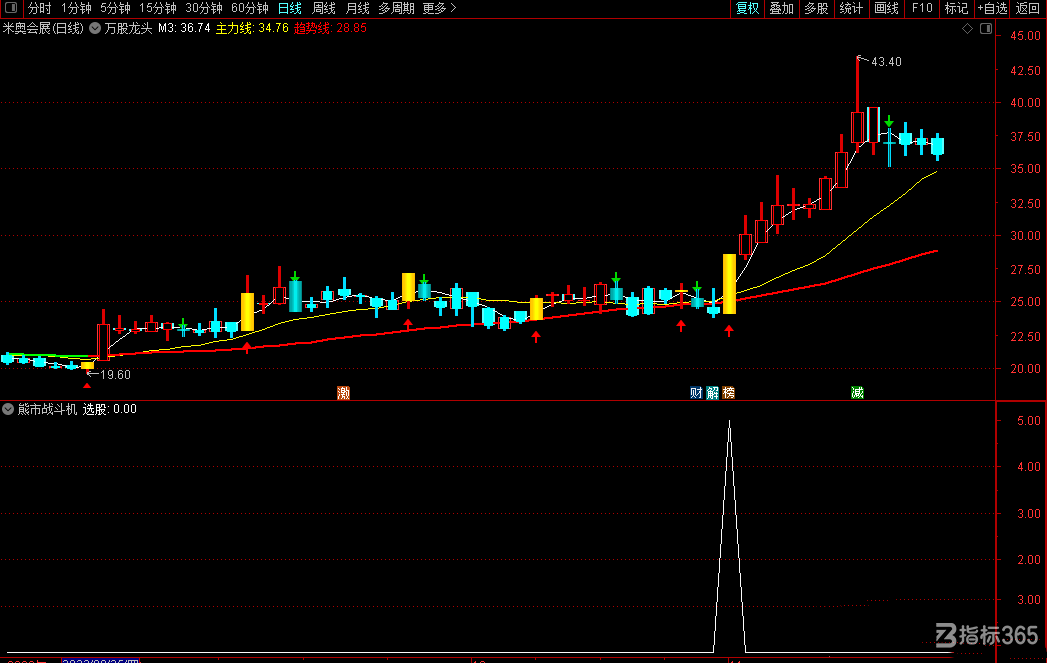The height and width of the screenshot is (663, 1047).
Task: Click the 财 event marker on timeline
Action: click(696, 393)
